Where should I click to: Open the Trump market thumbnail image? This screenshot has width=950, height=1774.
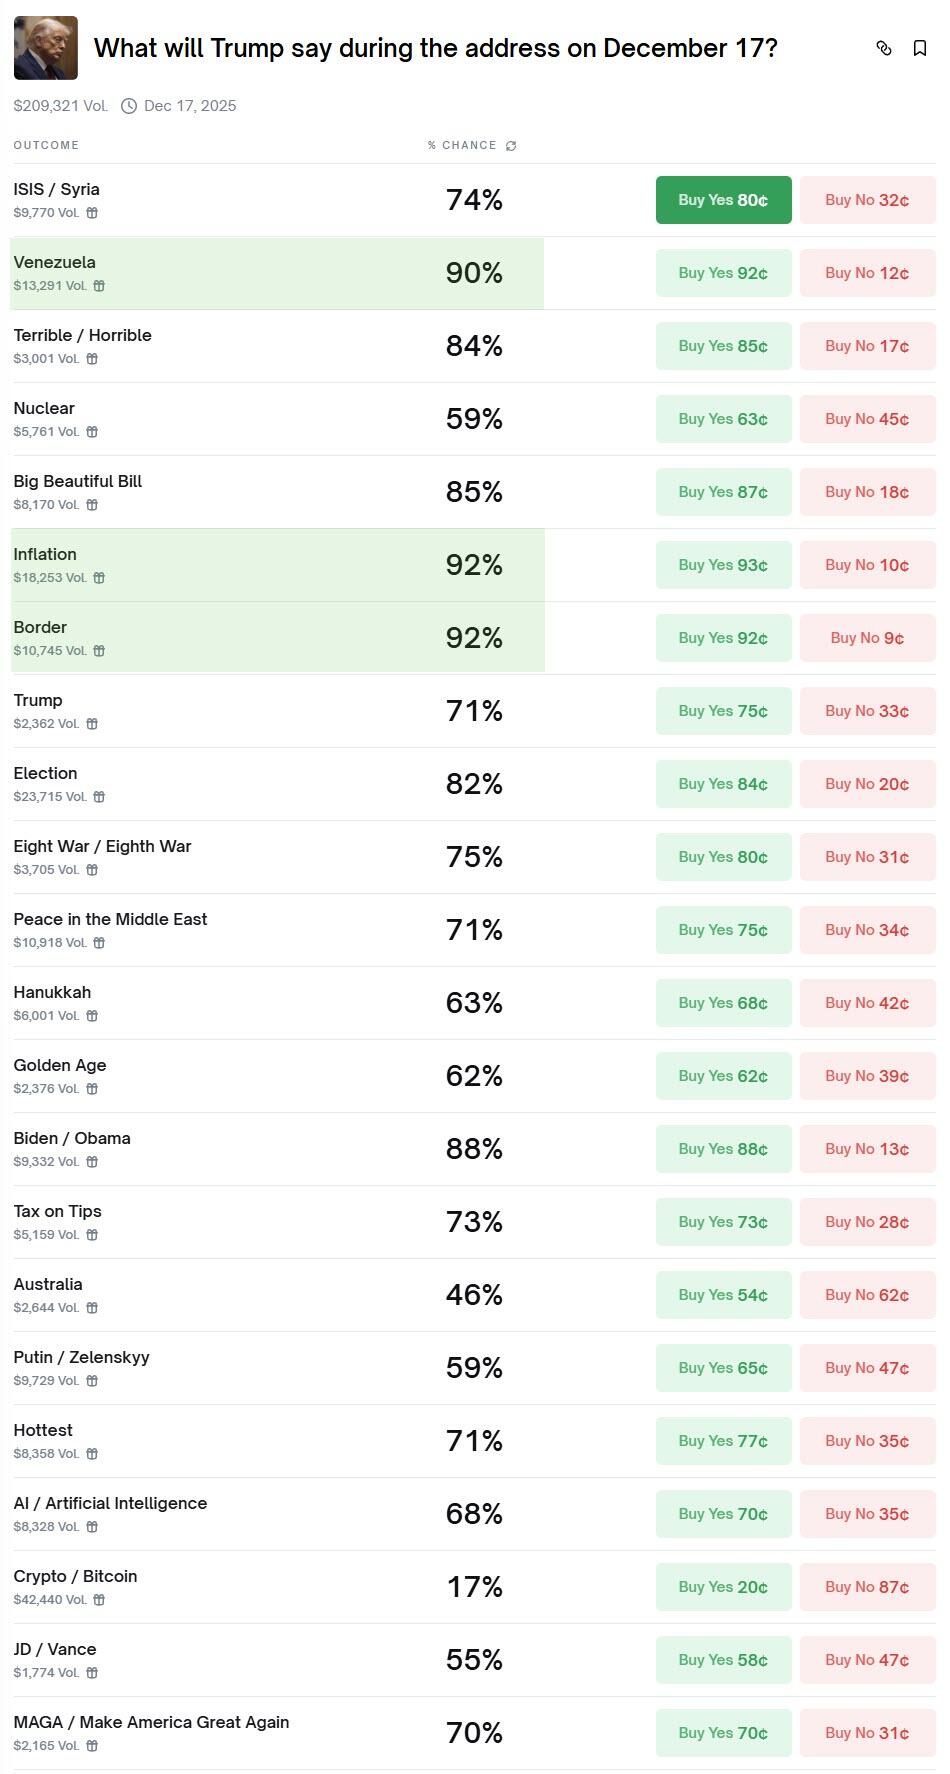click(46, 48)
